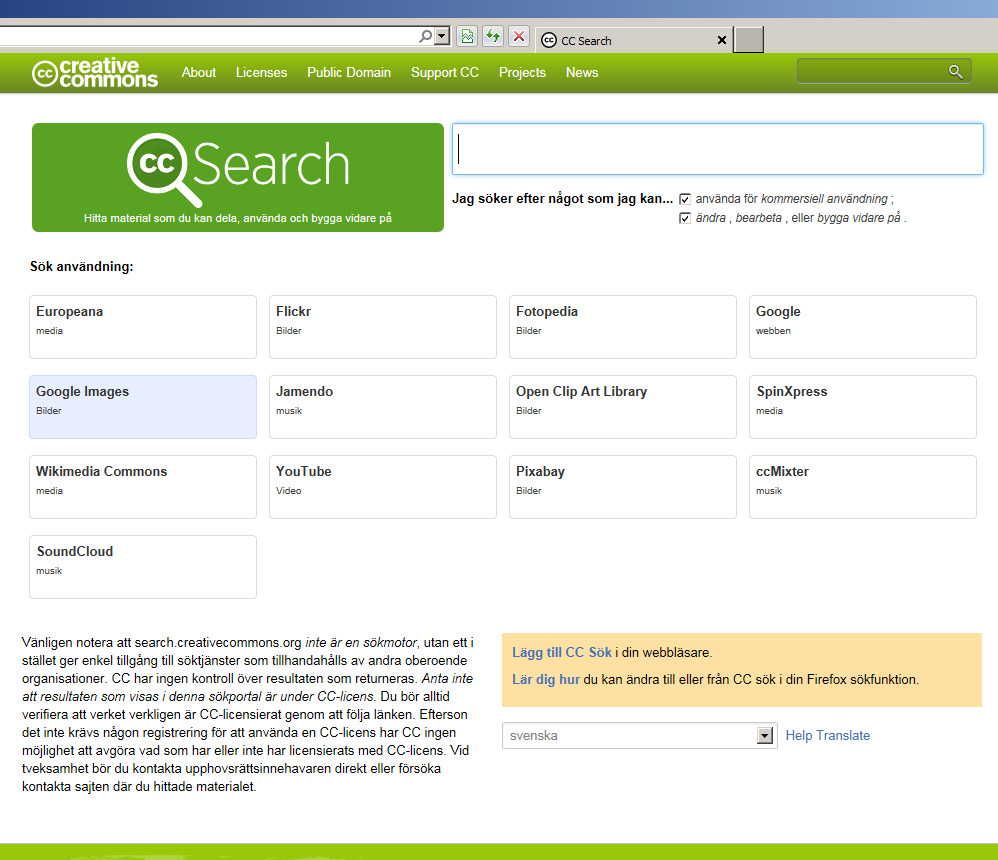Click the site search magnifier icon
Screen dimensions: 998x860
click(x=955, y=71)
